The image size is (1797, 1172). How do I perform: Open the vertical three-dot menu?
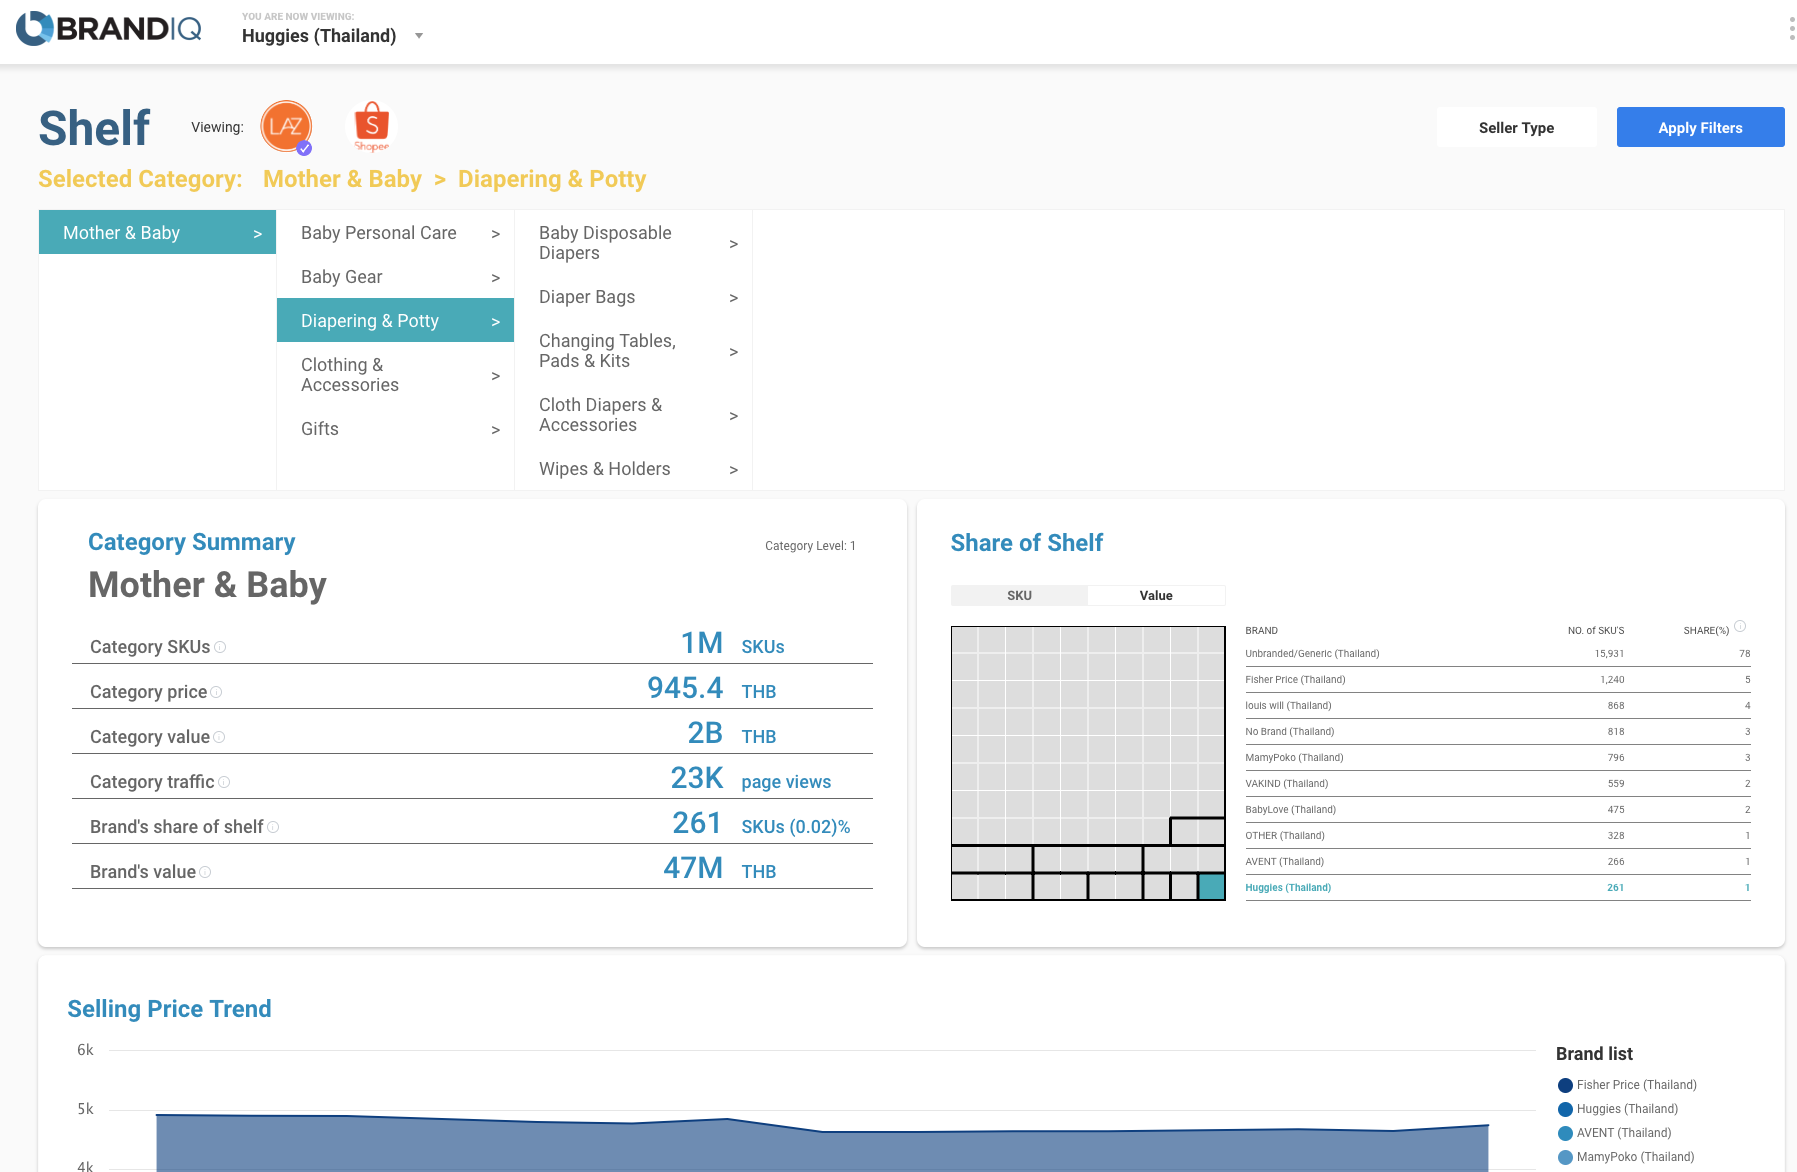[1790, 28]
